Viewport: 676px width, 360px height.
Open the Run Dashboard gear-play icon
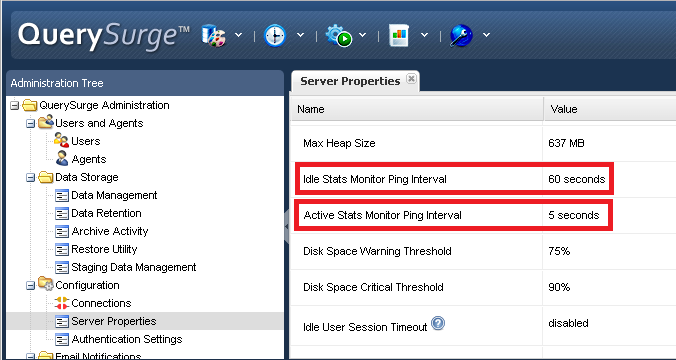[338, 35]
